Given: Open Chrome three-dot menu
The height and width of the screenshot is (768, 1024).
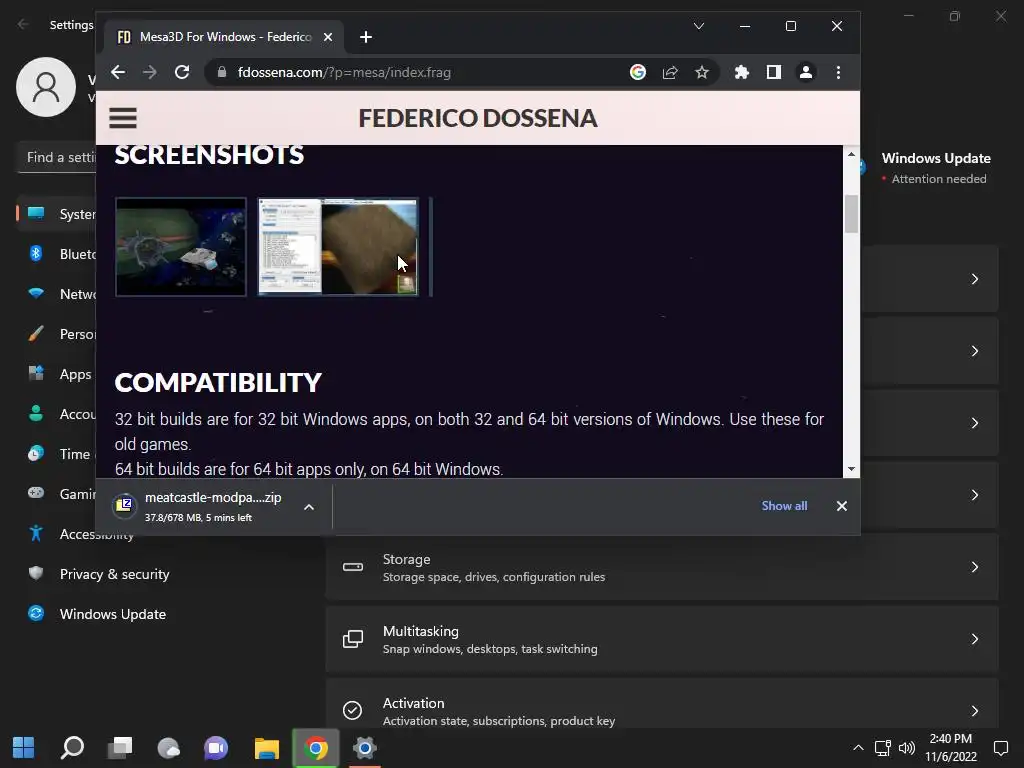Looking at the screenshot, I should (x=839, y=72).
